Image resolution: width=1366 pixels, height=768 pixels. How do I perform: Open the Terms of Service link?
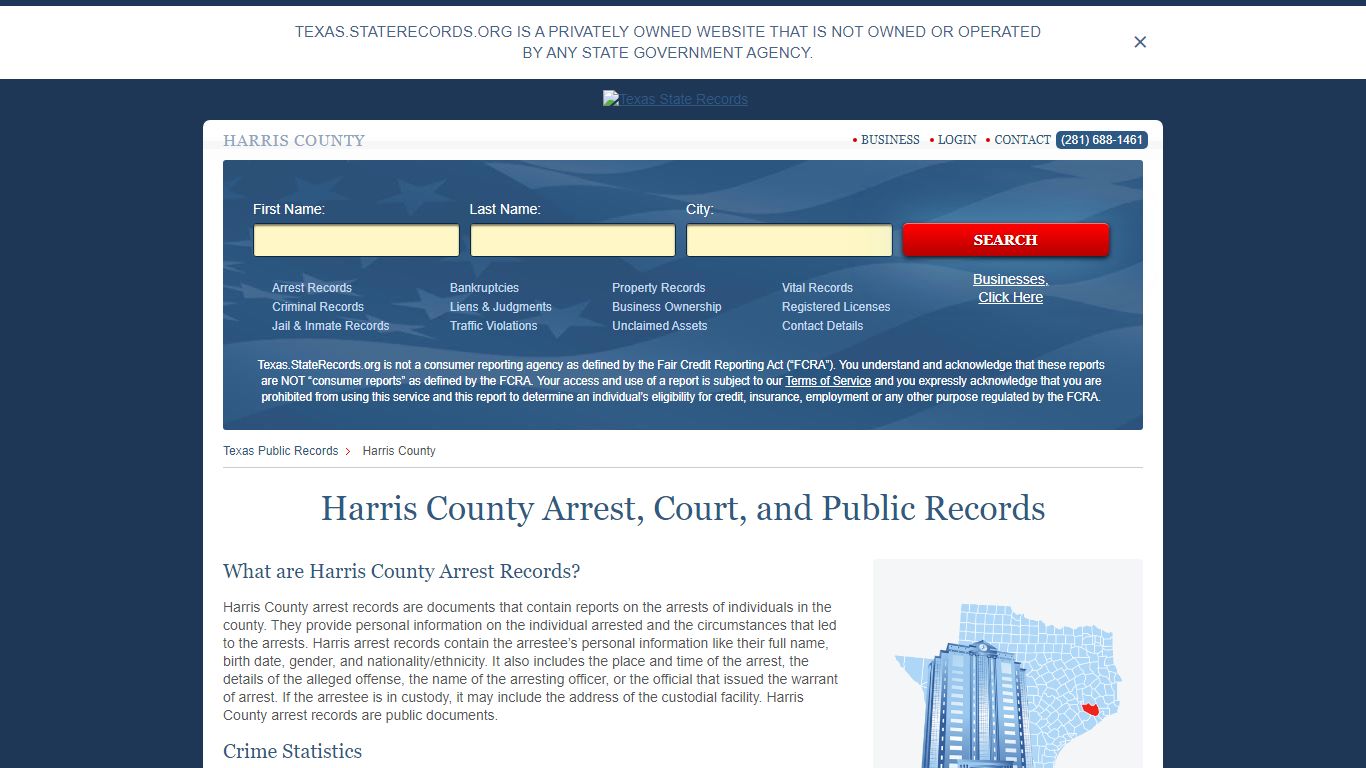[828, 381]
